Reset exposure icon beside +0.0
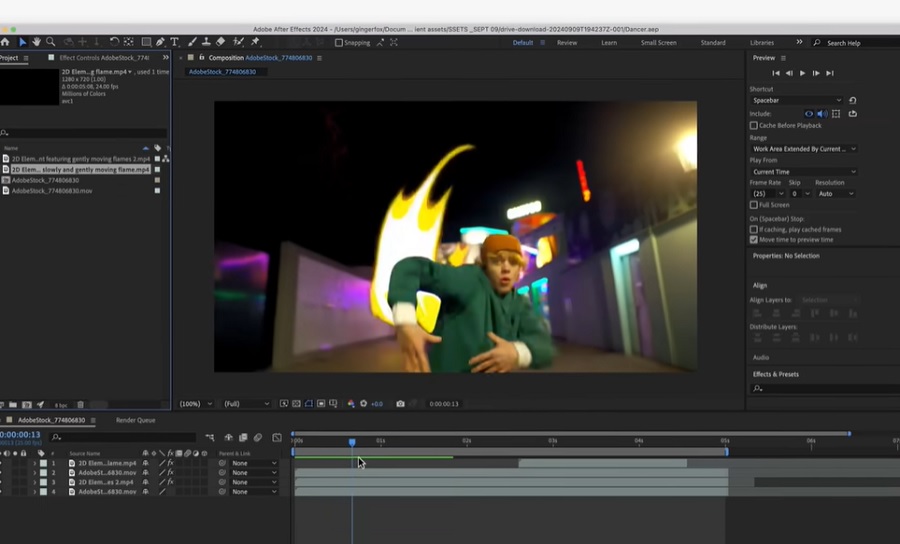Viewport: 900px width, 544px height. [363, 404]
